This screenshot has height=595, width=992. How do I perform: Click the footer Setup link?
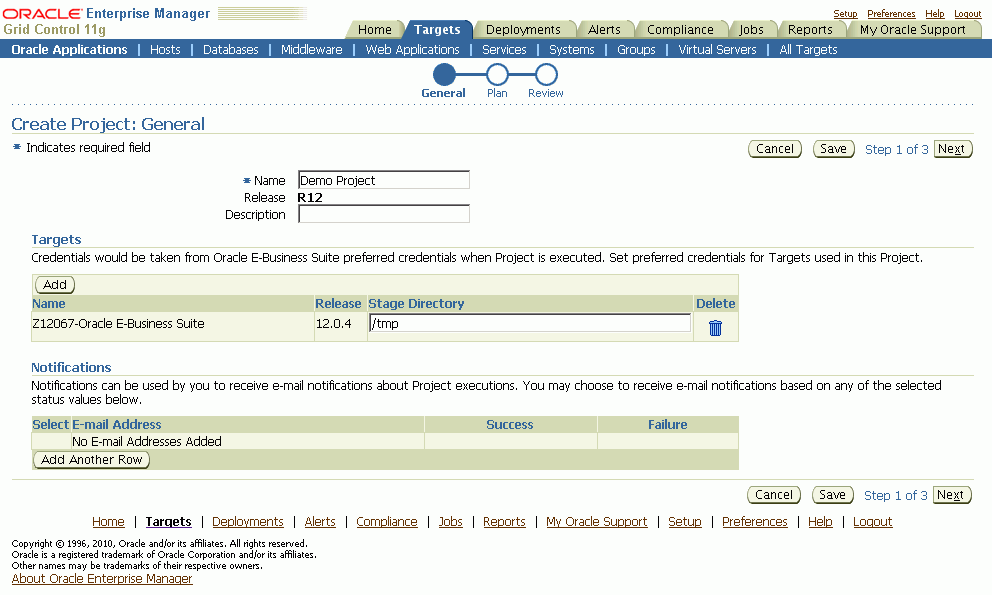[685, 522]
